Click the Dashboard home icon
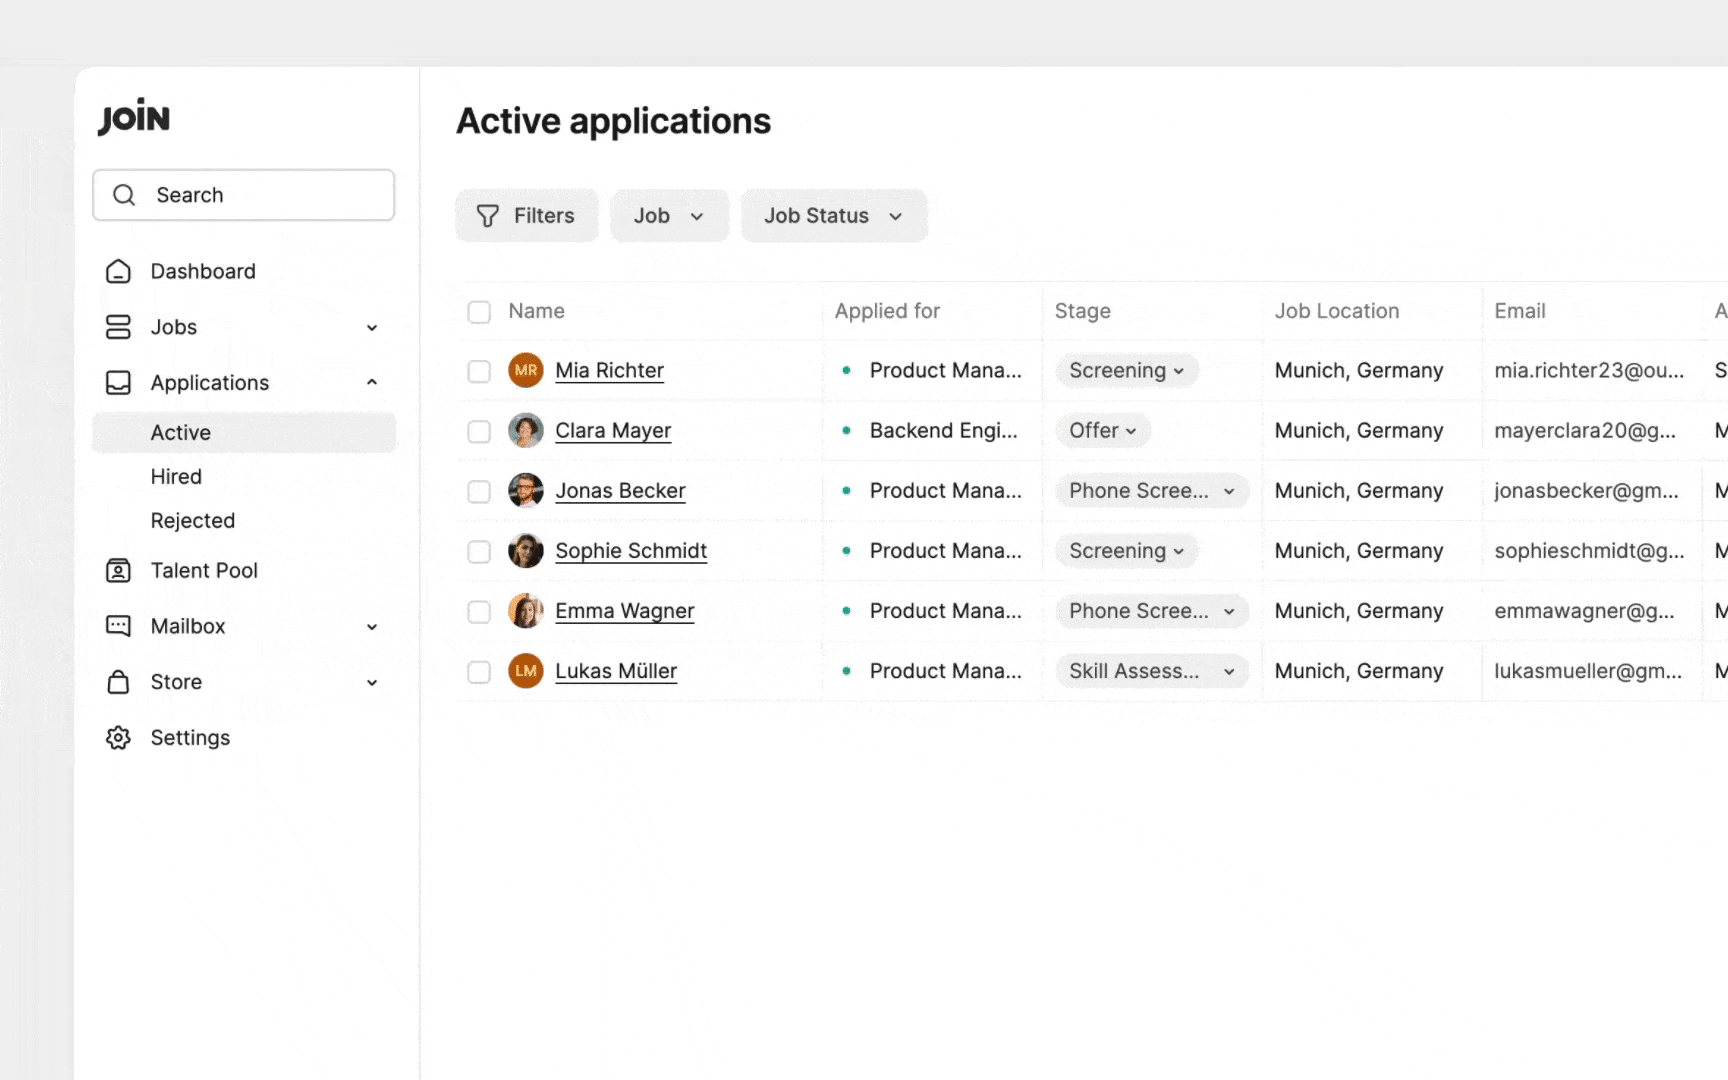 coord(118,271)
